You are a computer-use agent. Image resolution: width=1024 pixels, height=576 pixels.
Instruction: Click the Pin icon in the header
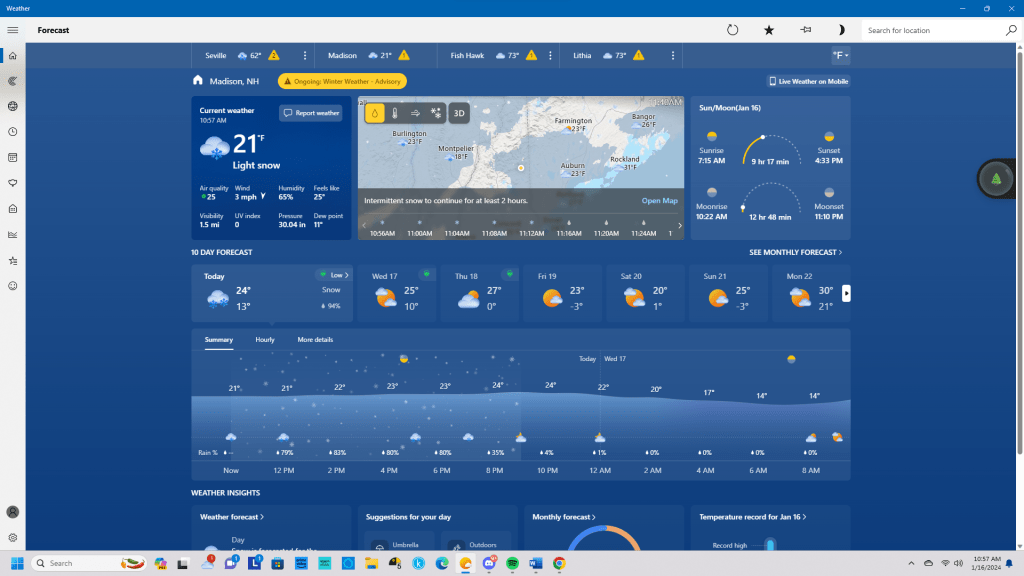805,30
